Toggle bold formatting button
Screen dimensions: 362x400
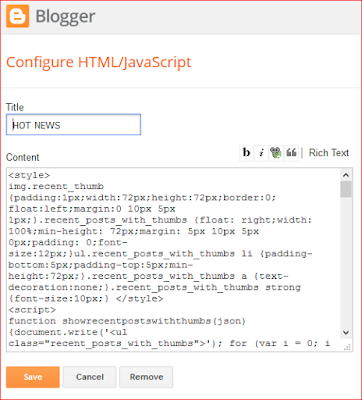246,153
